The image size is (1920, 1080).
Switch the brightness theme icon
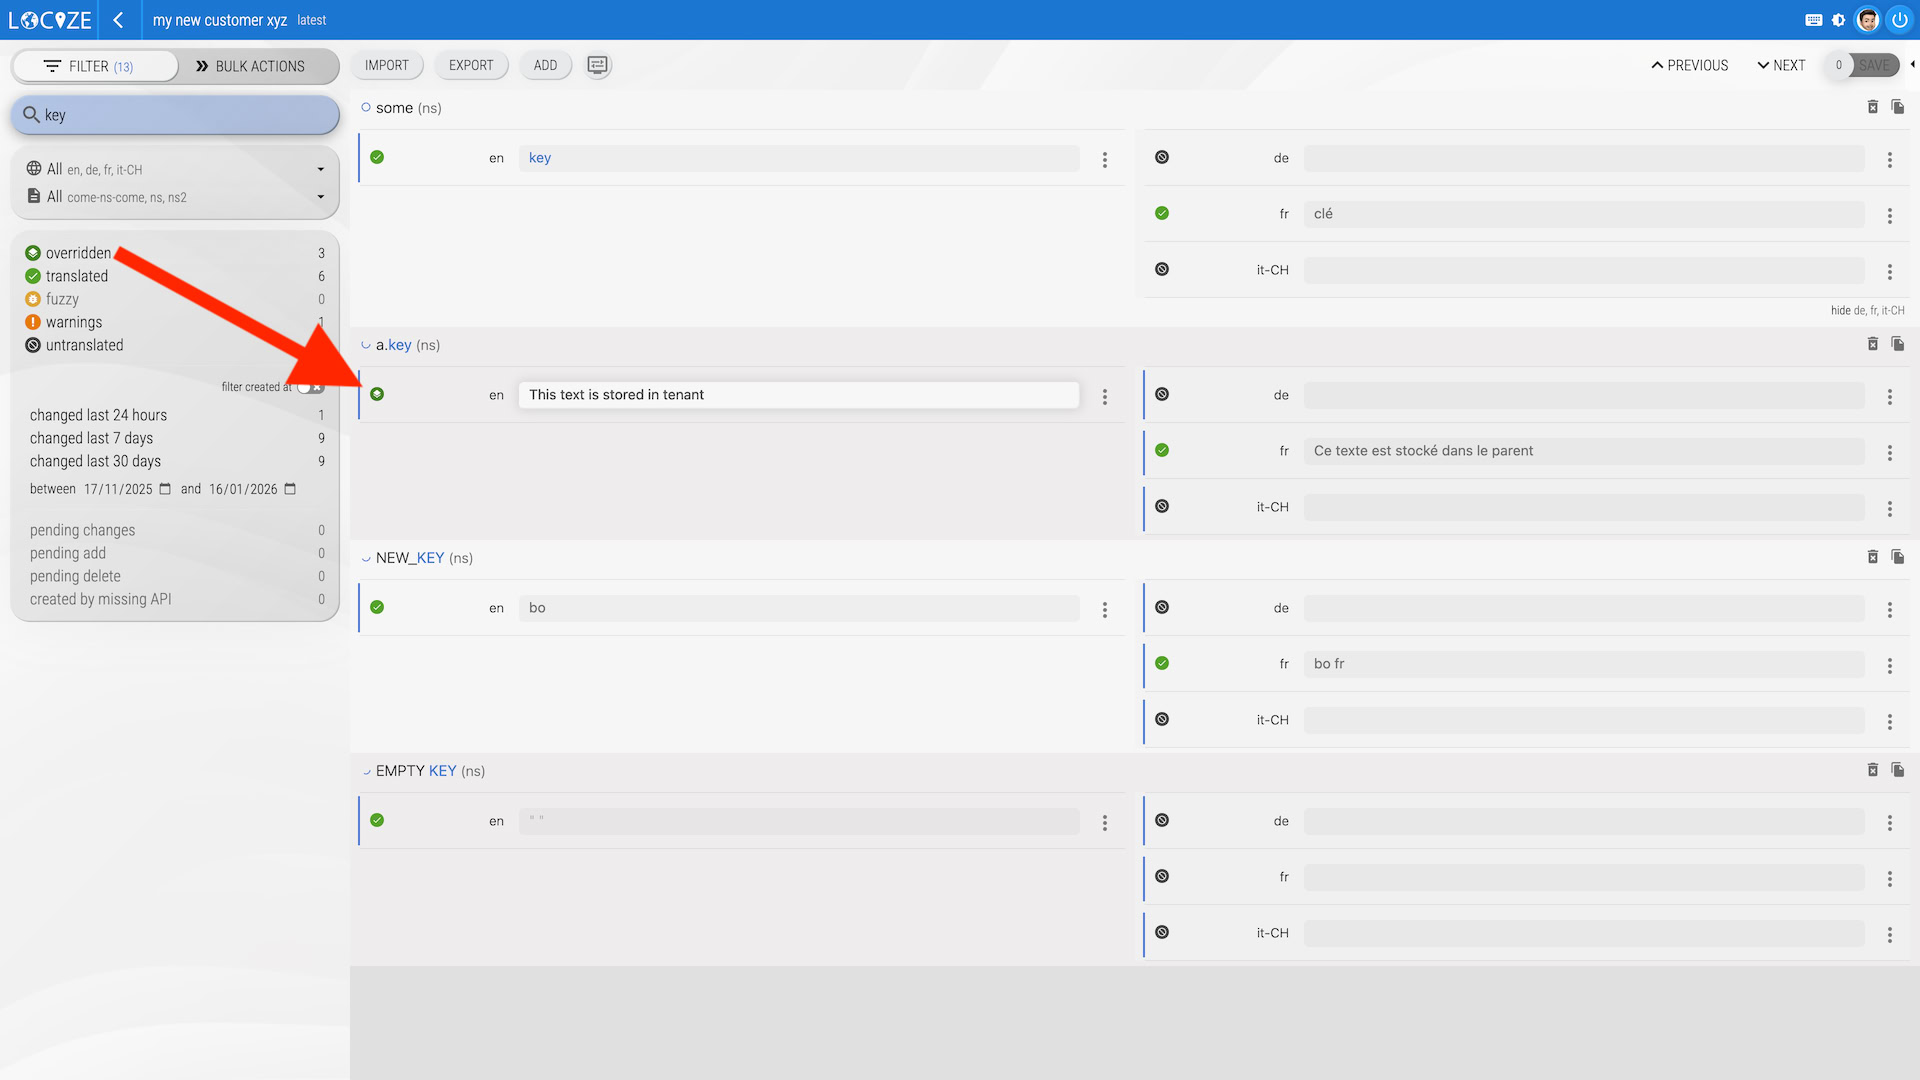(x=1839, y=20)
